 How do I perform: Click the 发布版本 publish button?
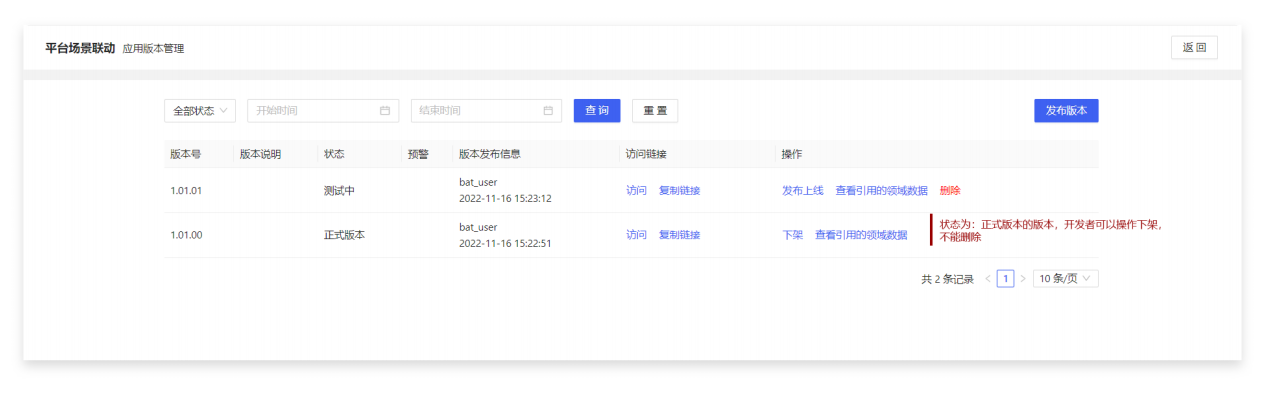(x=1066, y=111)
